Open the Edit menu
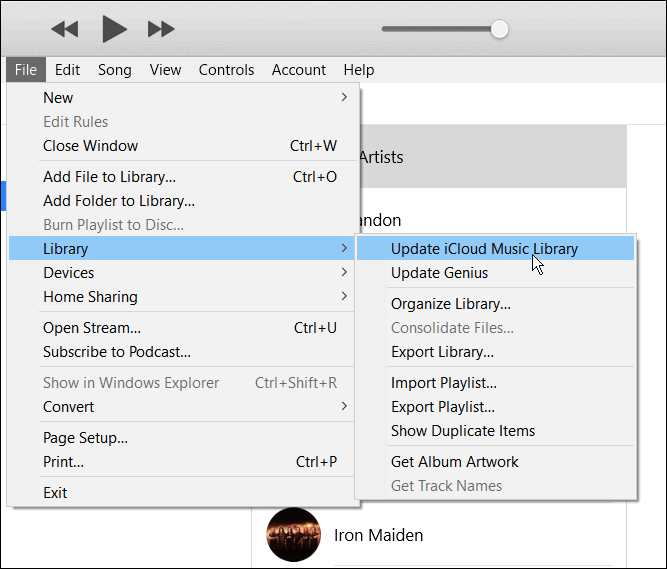 67,70
